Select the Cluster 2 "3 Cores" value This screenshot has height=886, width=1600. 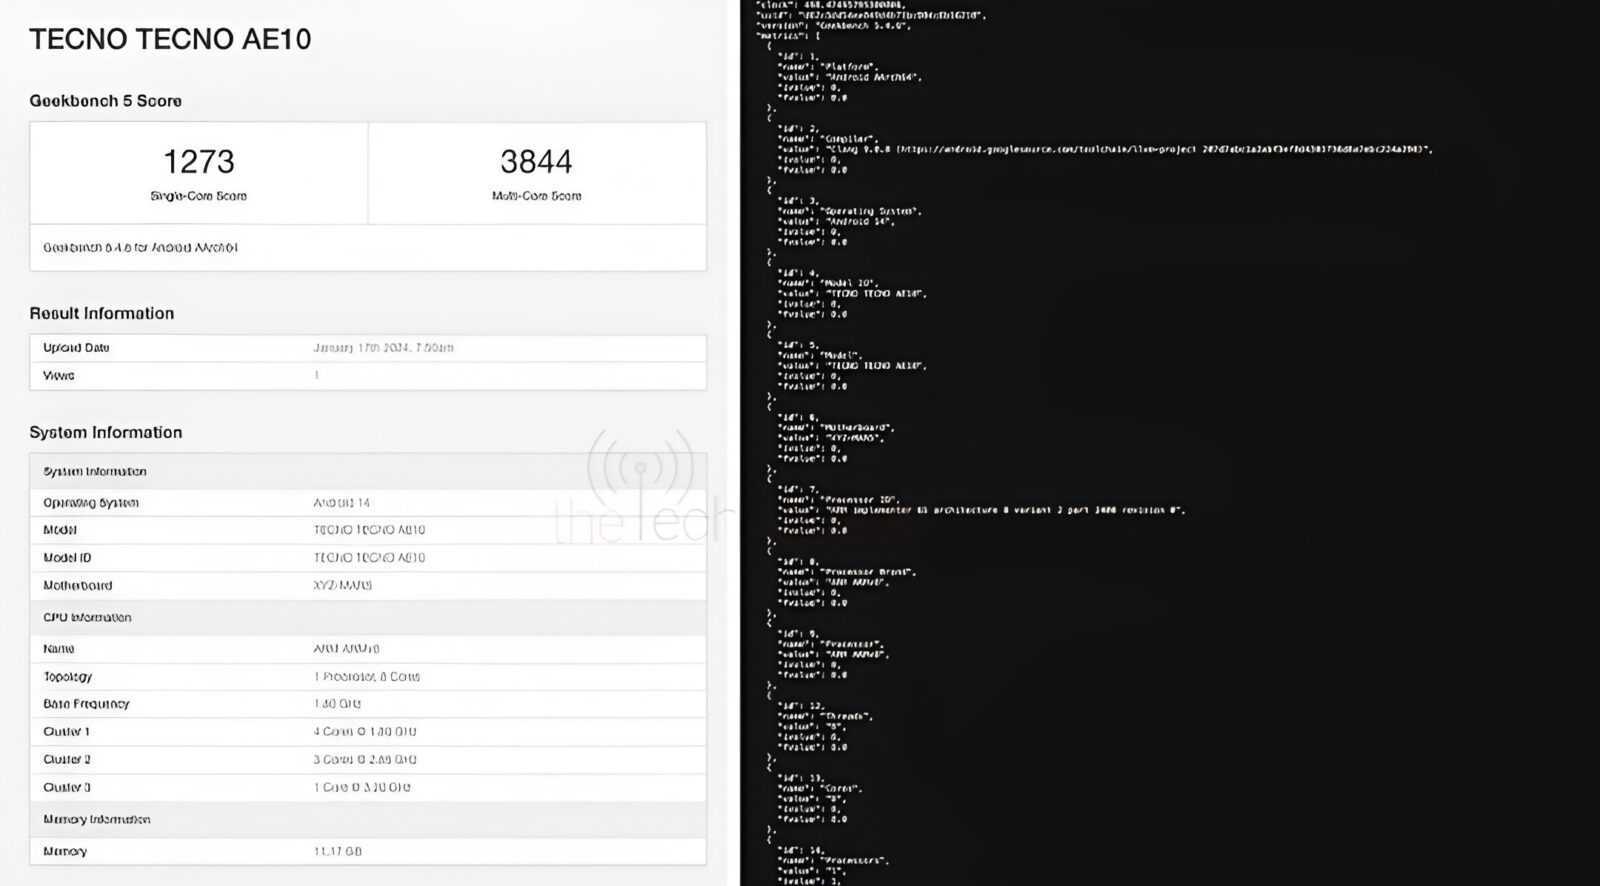coord(364,760)
